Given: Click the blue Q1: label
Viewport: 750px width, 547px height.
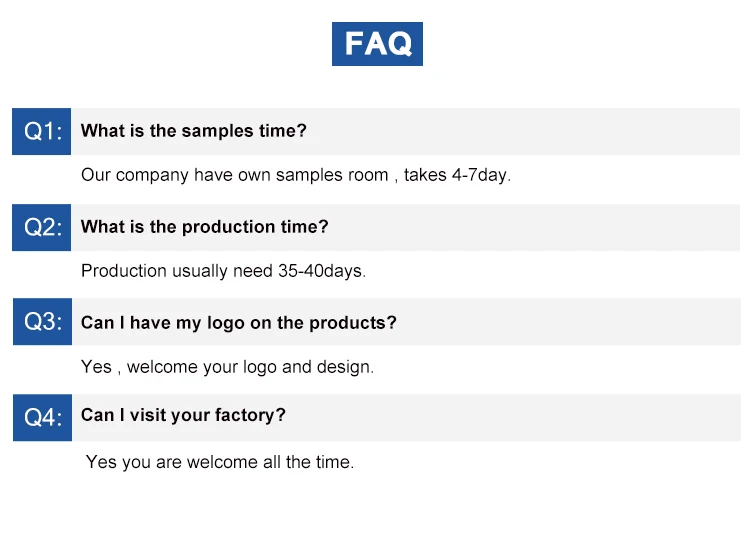Looking at the screenshot, I should [x=42, y=131].
